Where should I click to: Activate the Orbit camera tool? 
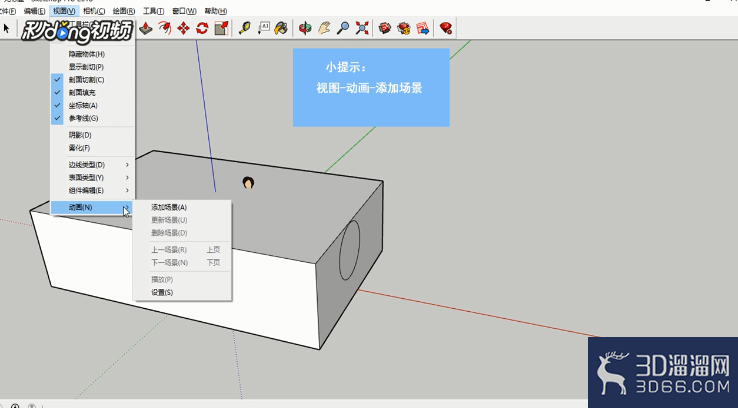(305, 28)
